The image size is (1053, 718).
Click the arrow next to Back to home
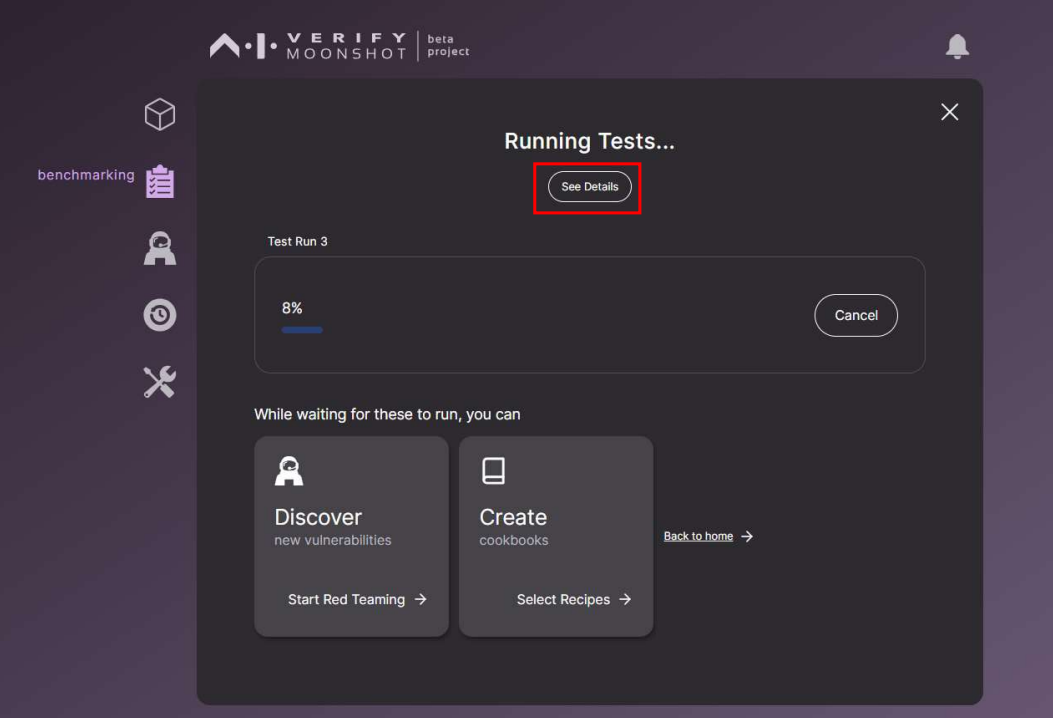[744, 536]
